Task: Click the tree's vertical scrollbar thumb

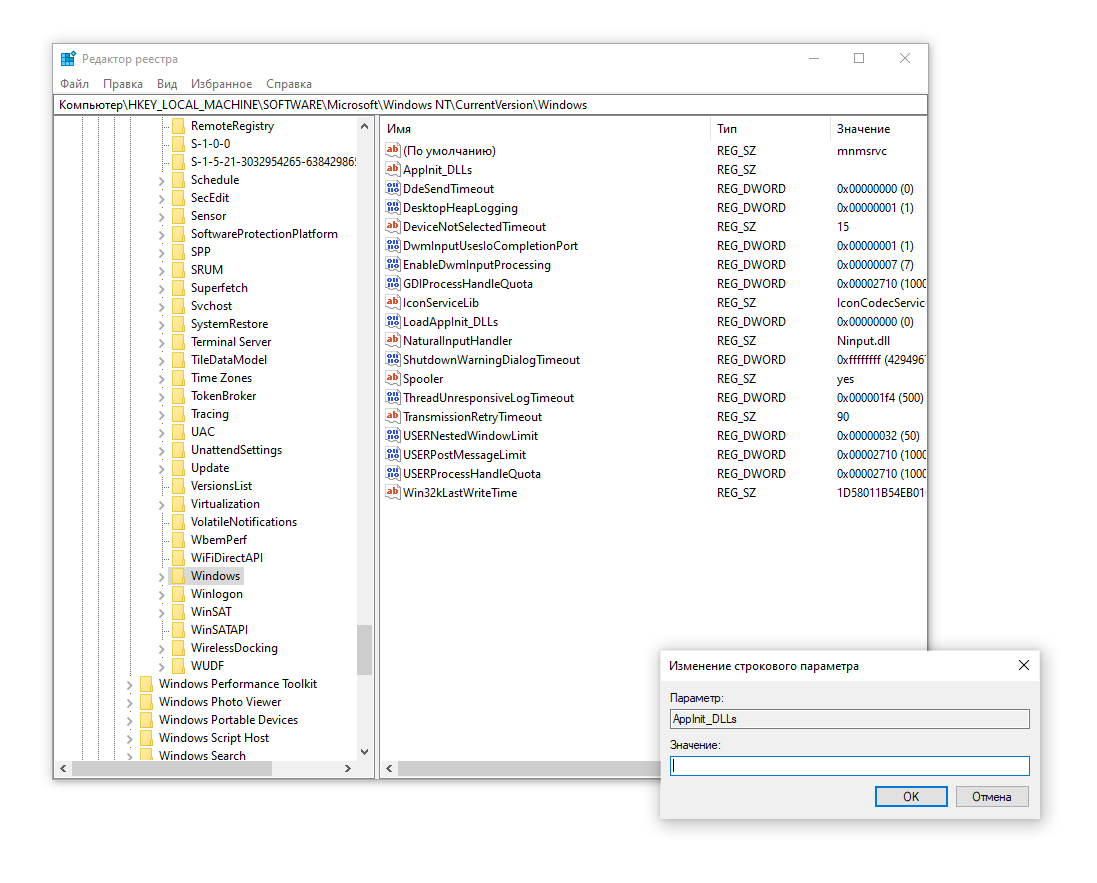Action: click(364, 650)
